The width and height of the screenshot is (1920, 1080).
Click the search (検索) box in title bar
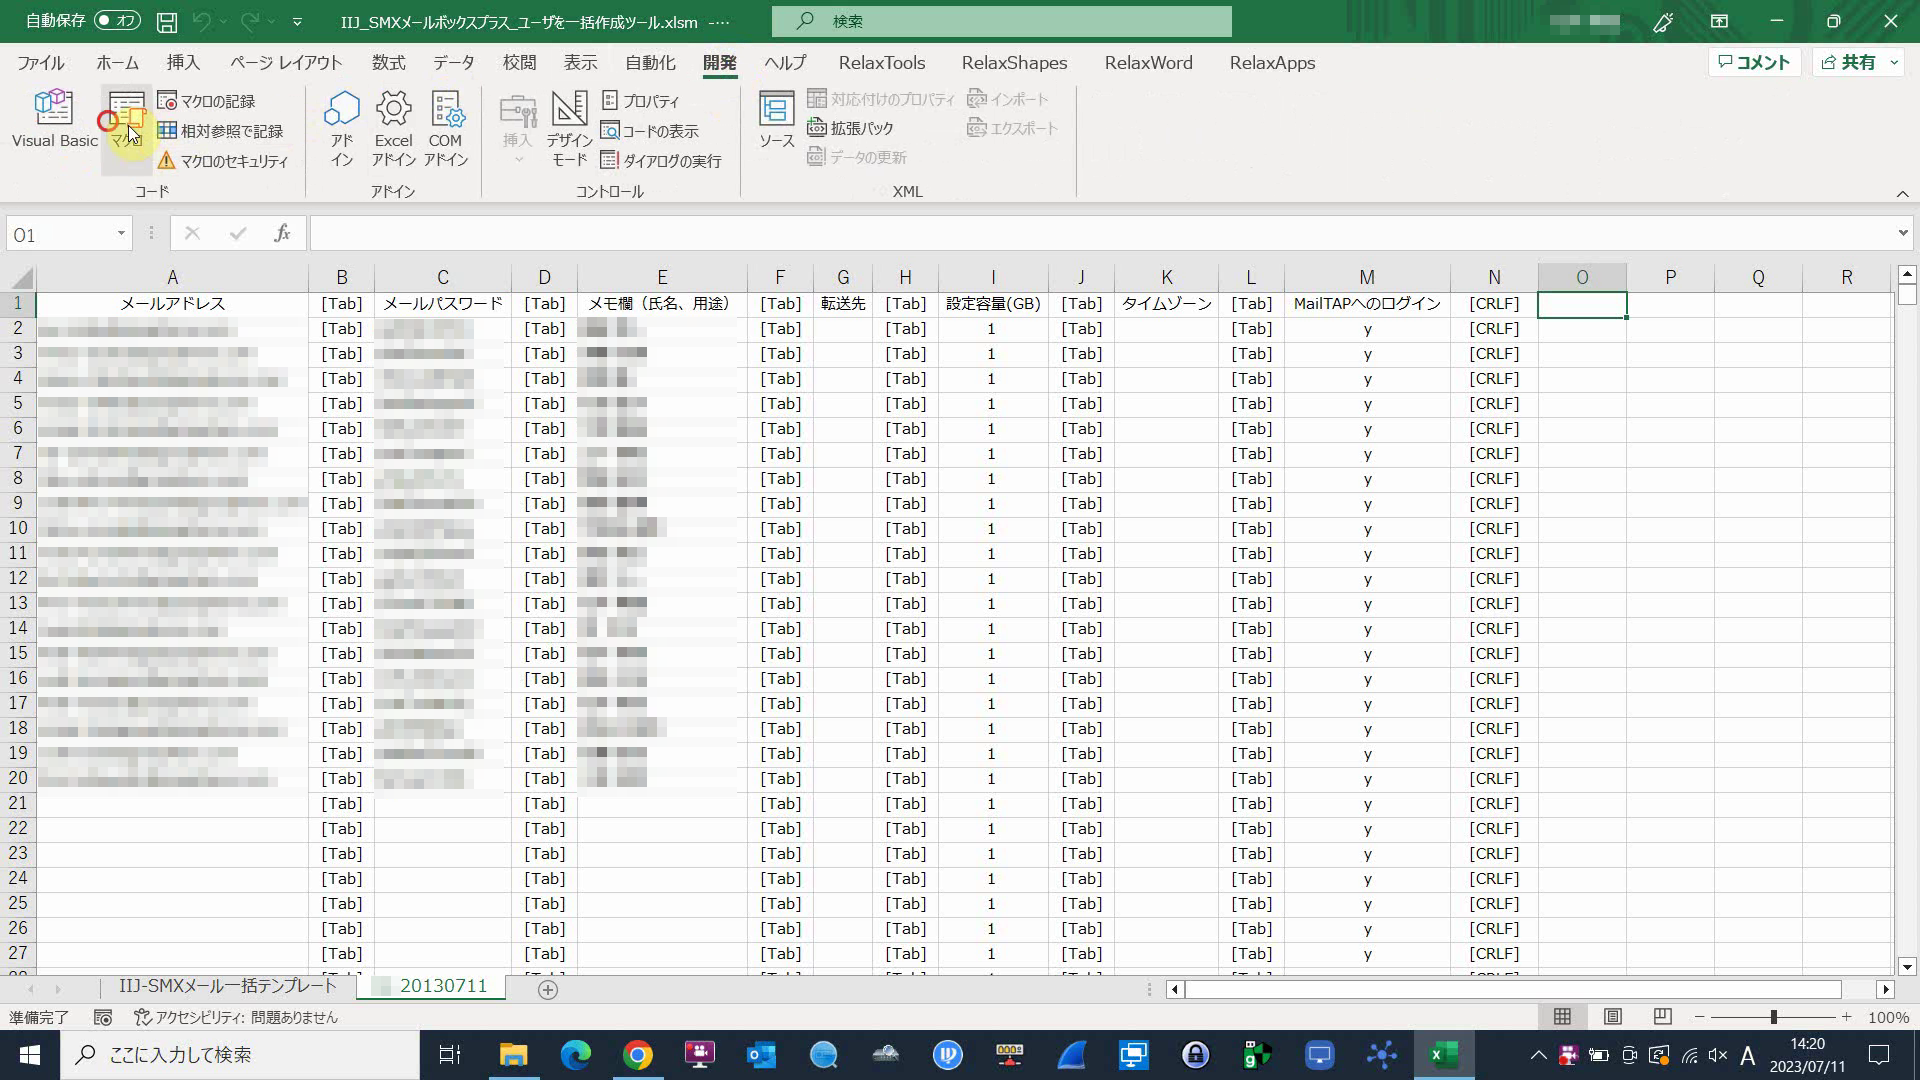1001,21
